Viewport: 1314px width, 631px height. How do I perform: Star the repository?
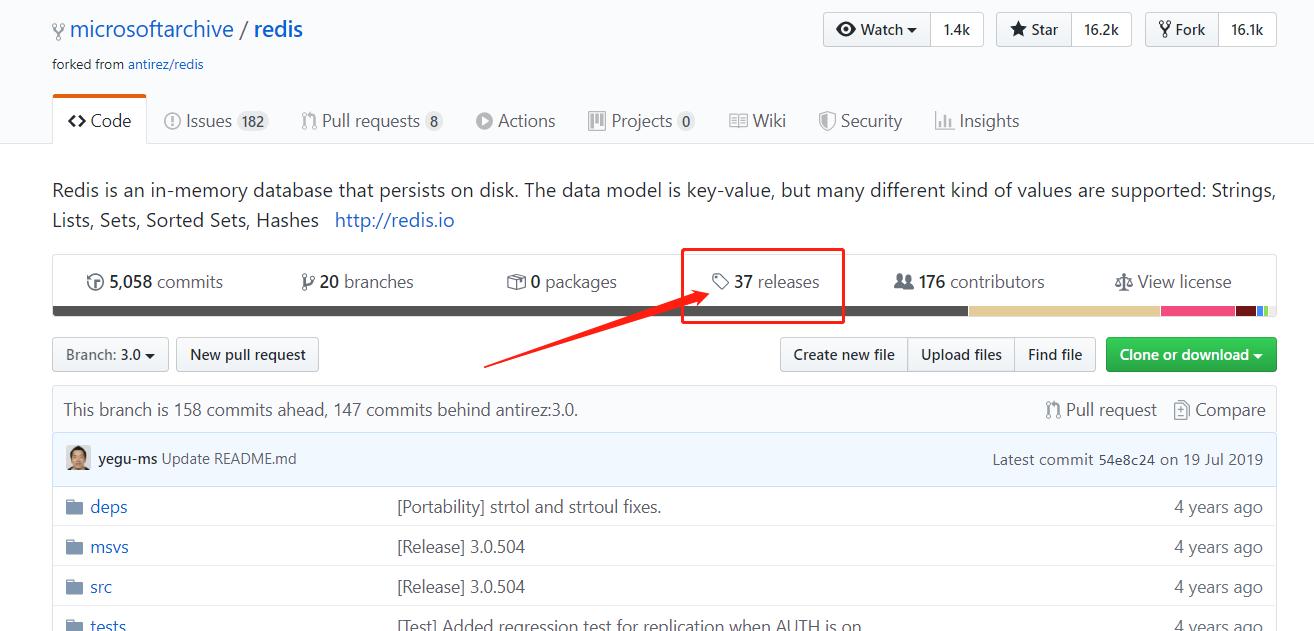point(1034,29)
